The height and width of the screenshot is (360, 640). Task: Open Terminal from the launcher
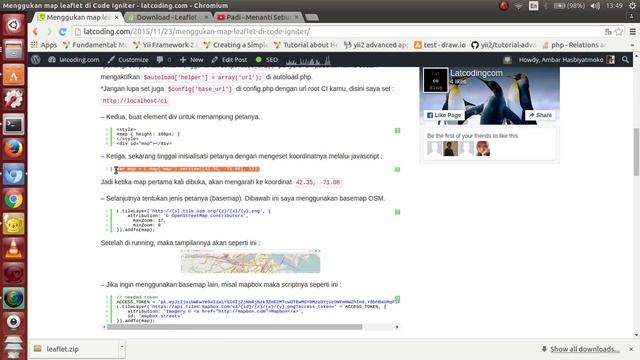(x=13, y=124)
